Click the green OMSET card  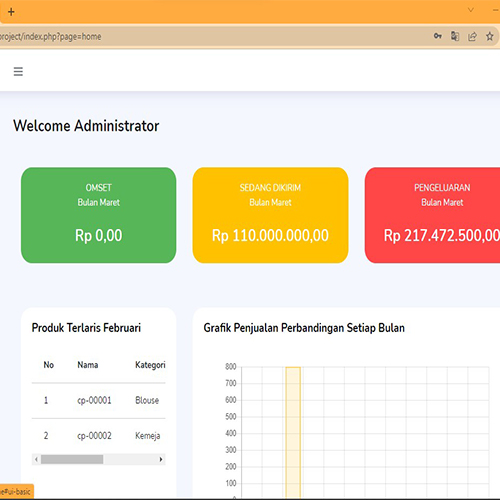(x=99, y=215)
